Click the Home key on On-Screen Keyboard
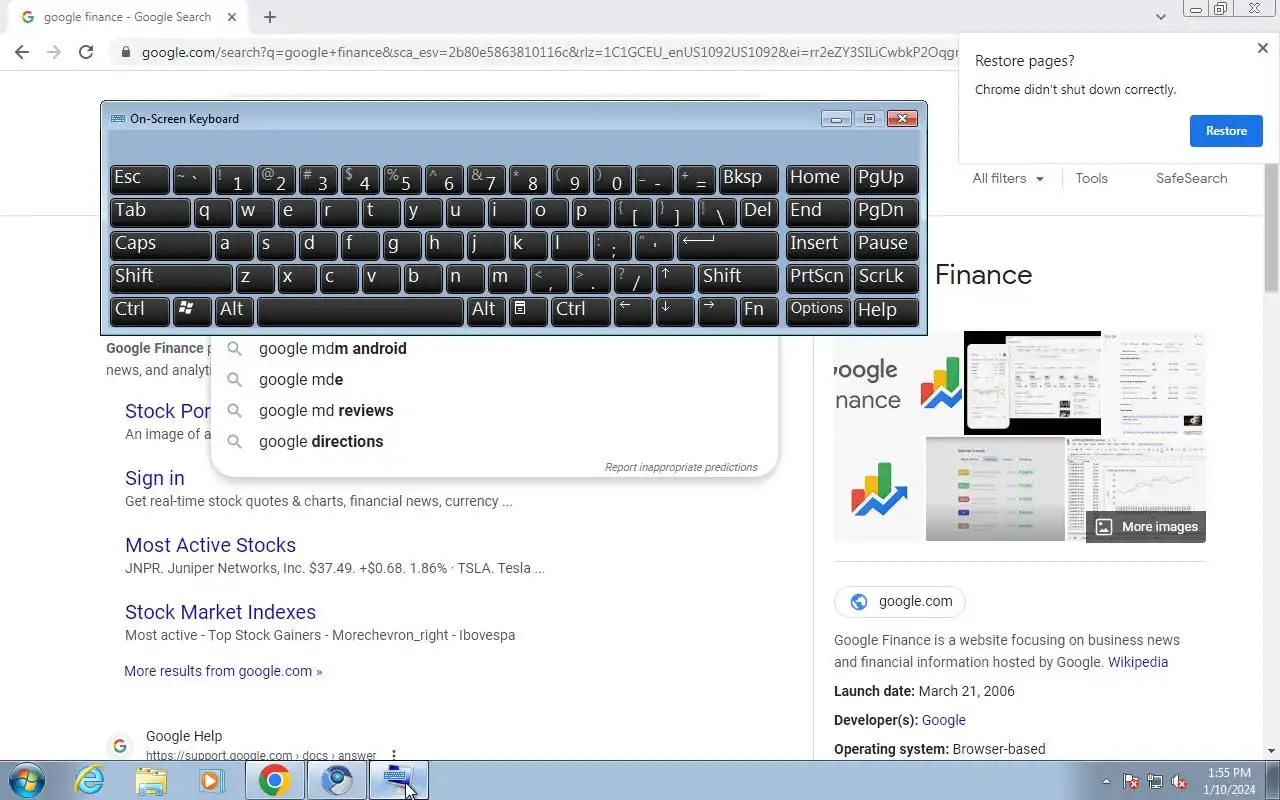This screenshot has width=1280, height=800. click(x=818, y=179)
